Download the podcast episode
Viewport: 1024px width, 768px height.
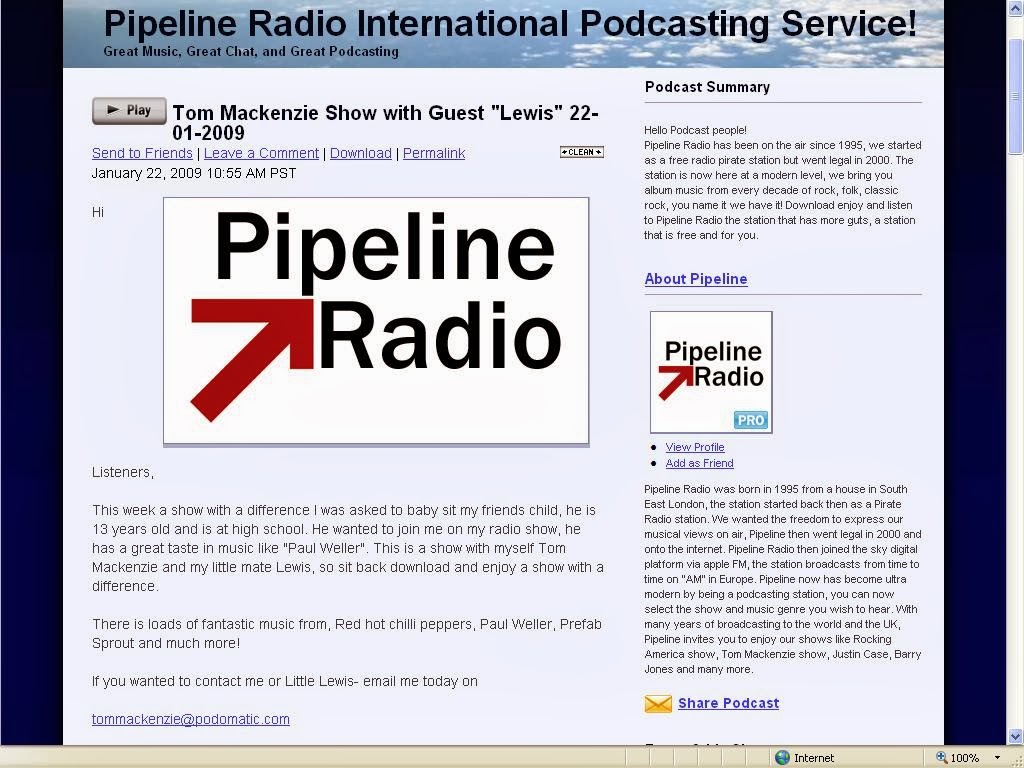(360, 153)
